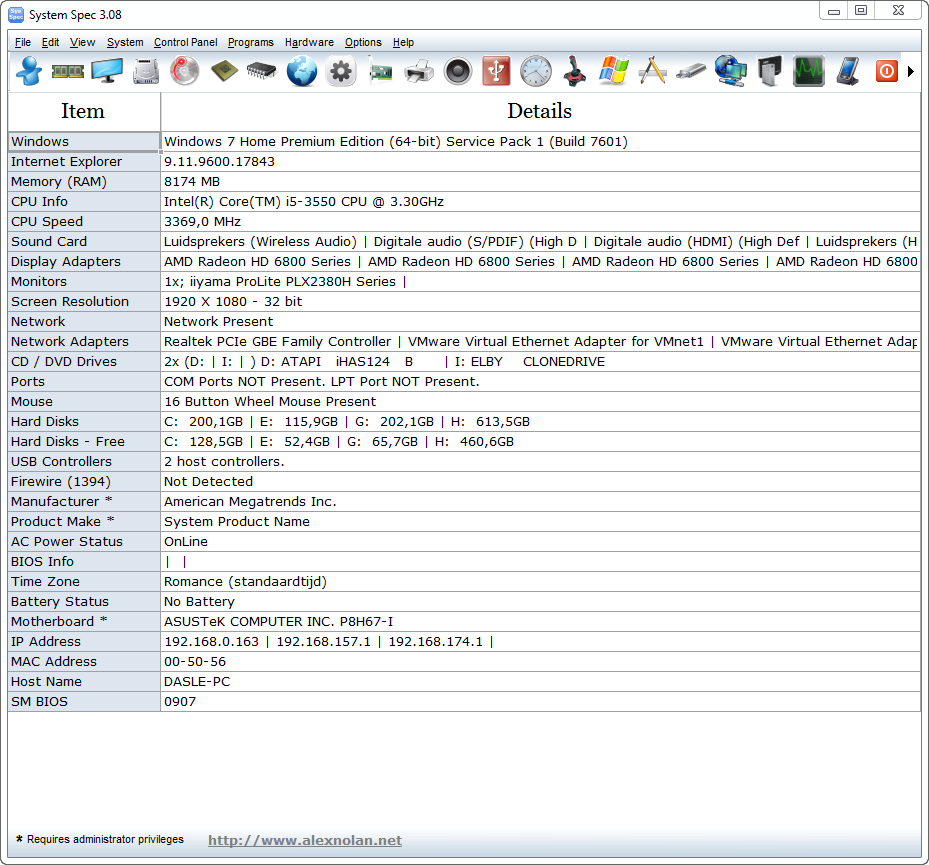Click the RAM memory stick toolbar icon
The width and height of the screenshot is (929, 865).
pos(67,71)
